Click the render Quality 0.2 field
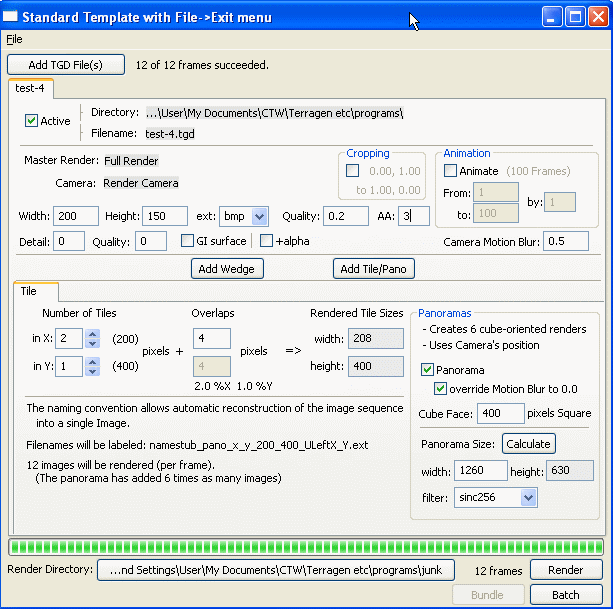The image size is (613, 609). pos(346,216)
